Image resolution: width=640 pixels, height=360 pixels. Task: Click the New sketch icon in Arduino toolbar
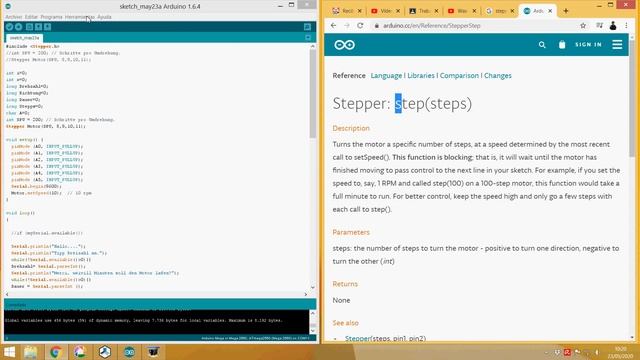[x=29, y=27]
